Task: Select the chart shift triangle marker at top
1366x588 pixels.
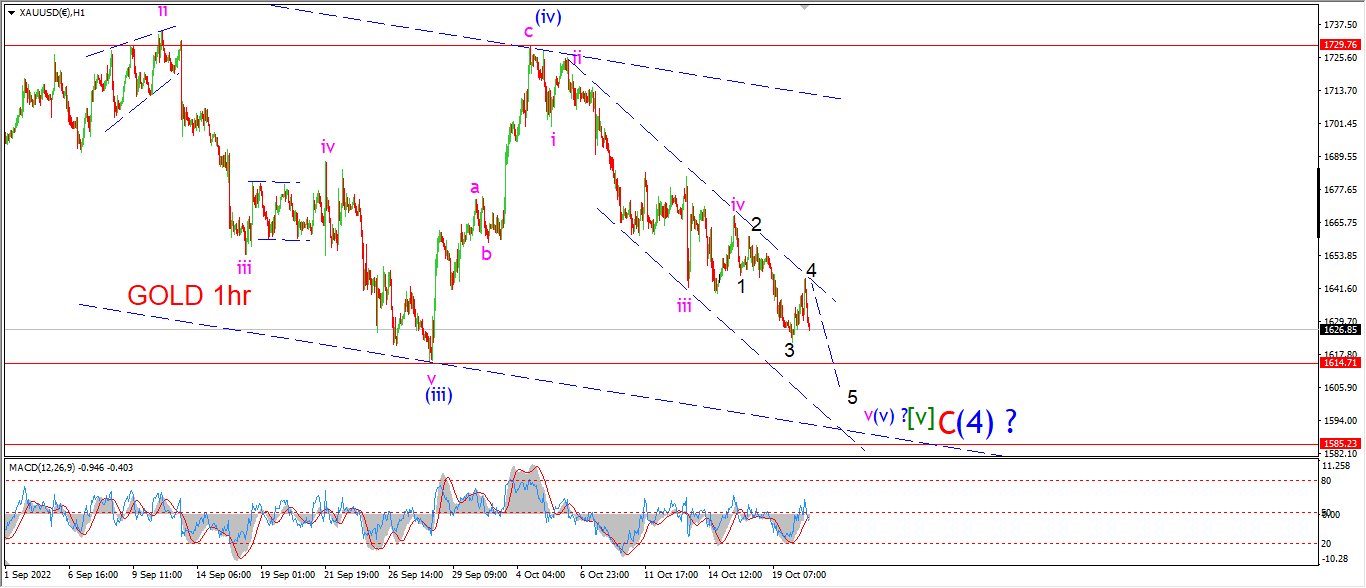Action: (803, 6)
